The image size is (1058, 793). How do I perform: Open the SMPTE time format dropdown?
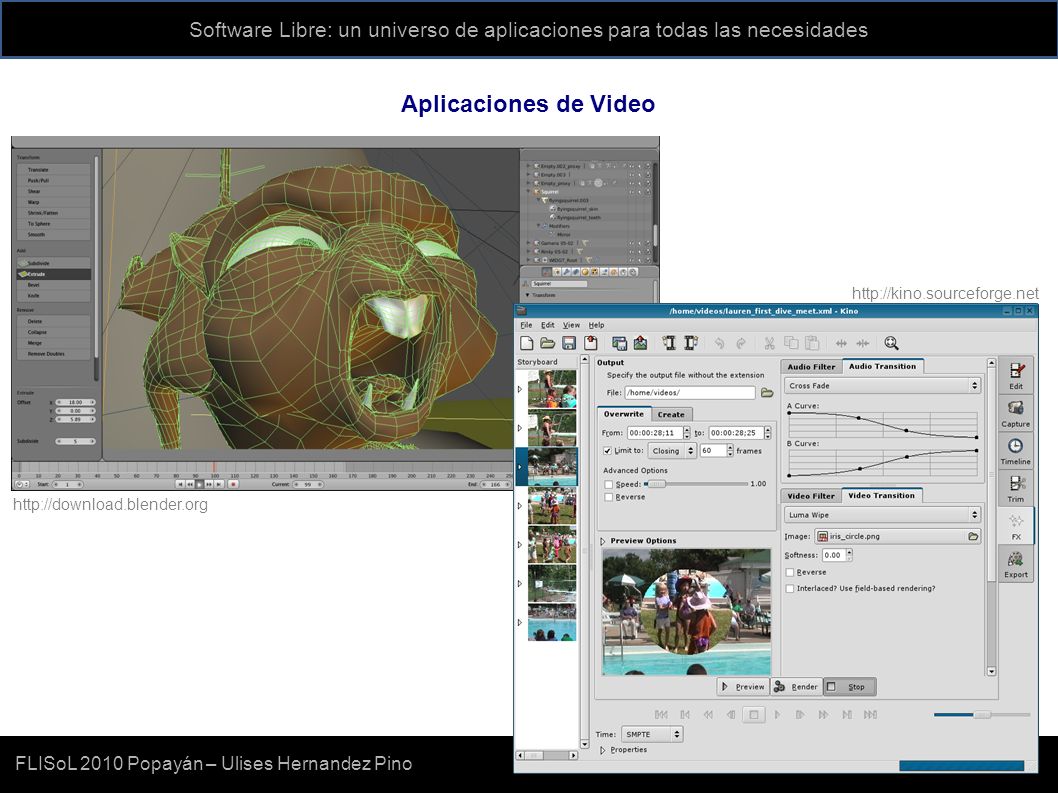click(x=652, y=734)
